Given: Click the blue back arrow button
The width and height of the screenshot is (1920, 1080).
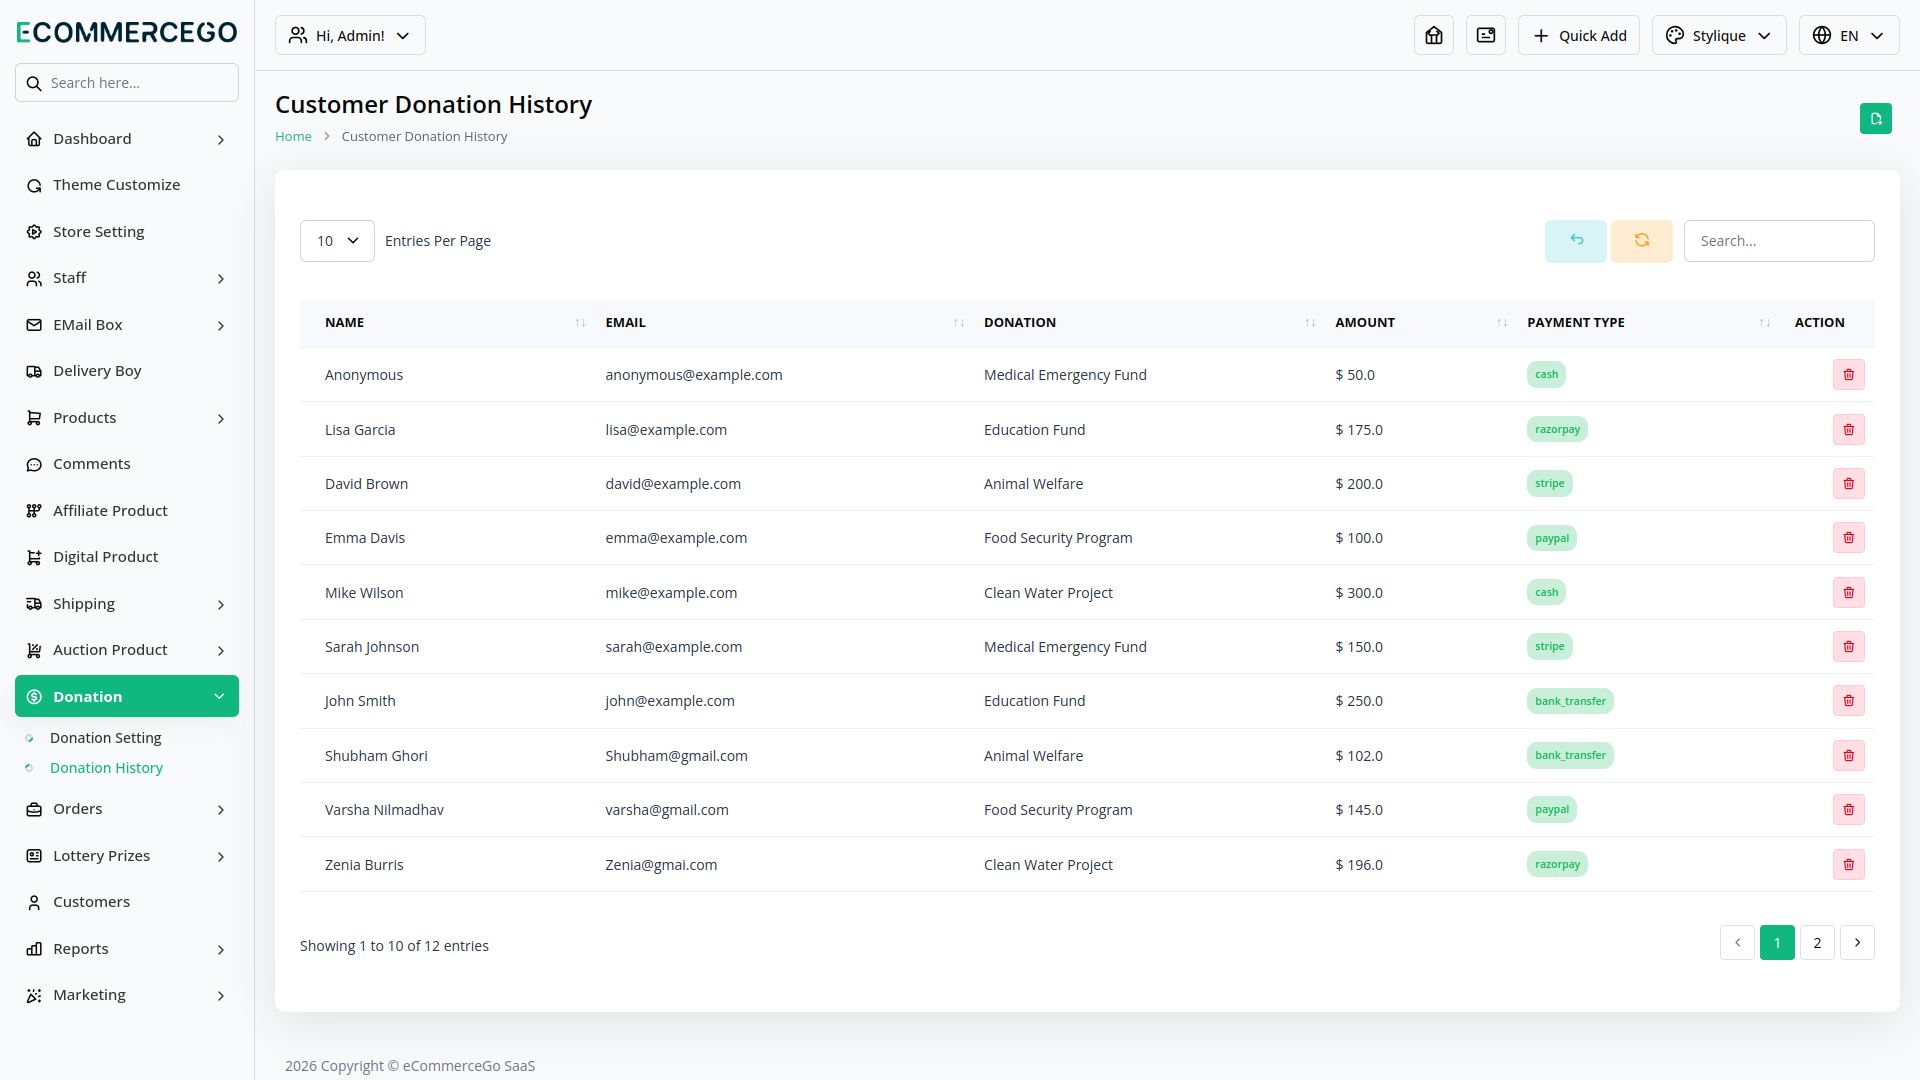Looking at the screenshot, I should (x=1576, y=241).
